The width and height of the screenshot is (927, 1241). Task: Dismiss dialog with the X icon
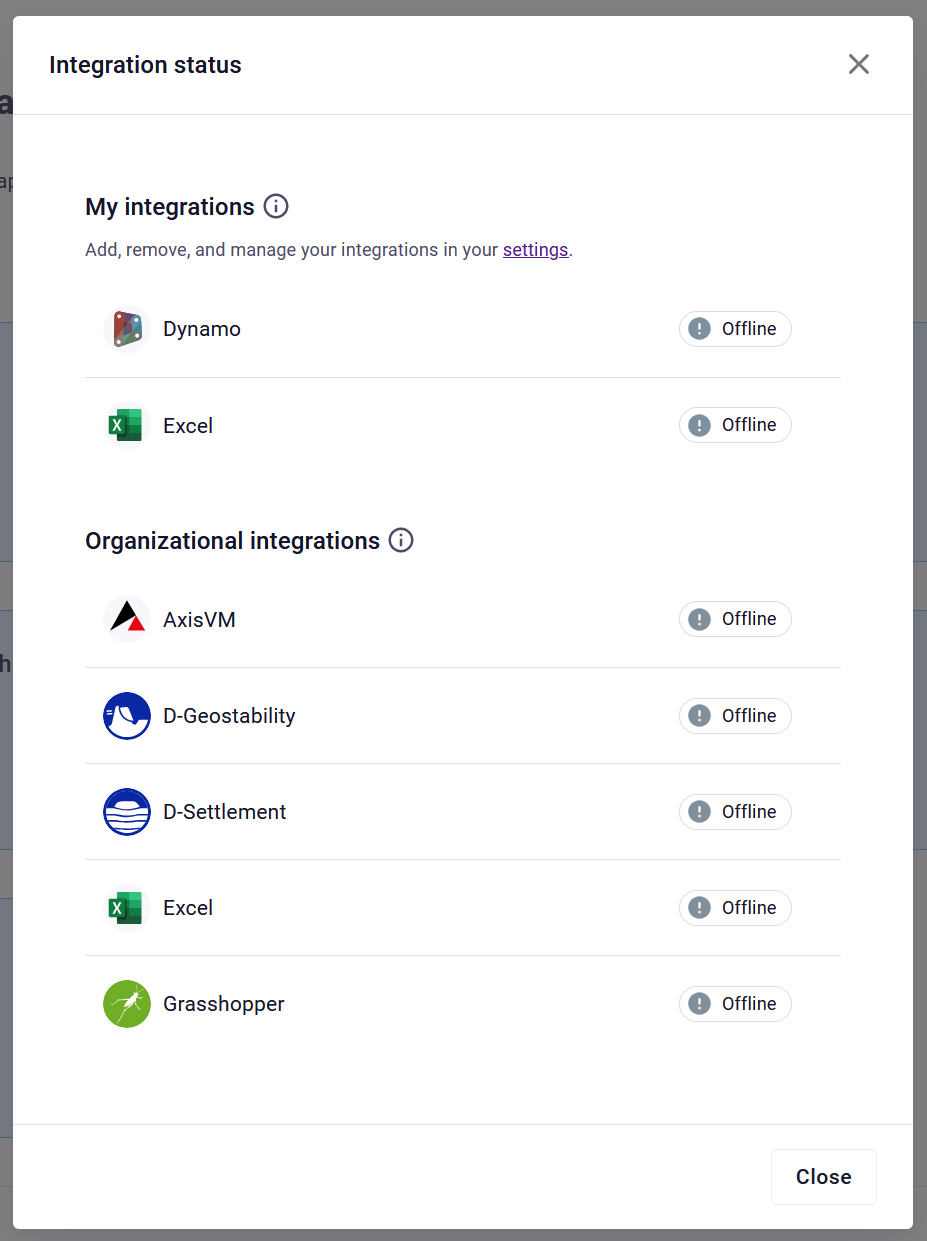[858, 65]
